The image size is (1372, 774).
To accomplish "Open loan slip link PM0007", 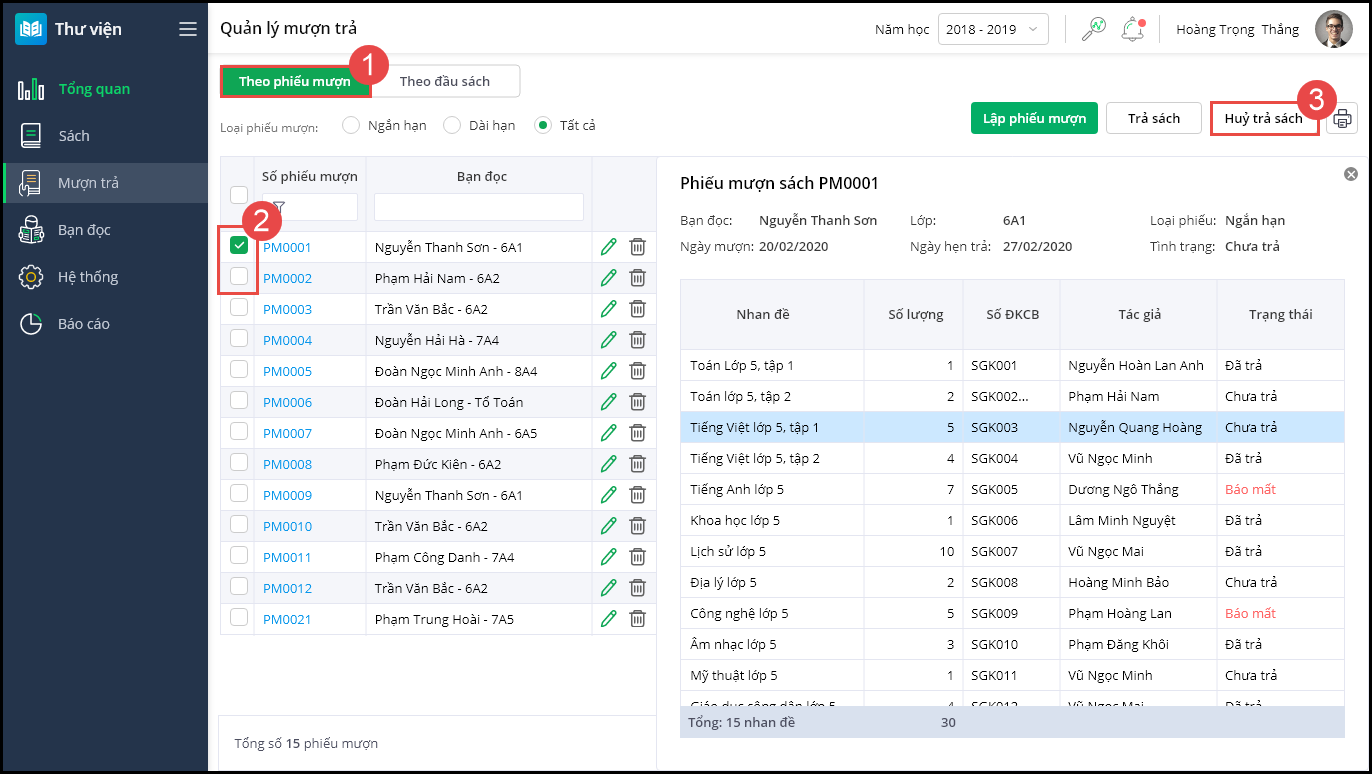I will point(287,433).
